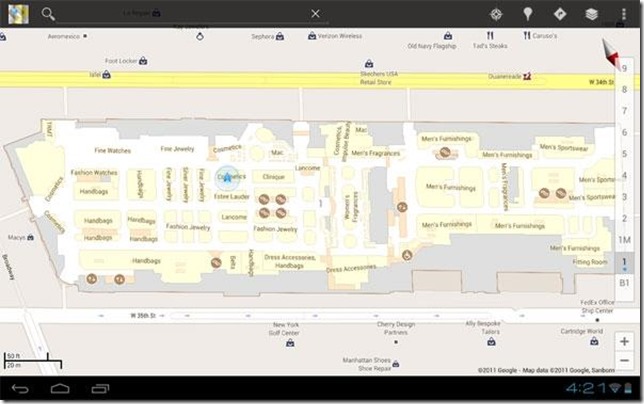This screenshot has height=404, width=644.
Task: Tap the Men's Fragrances label beside Mac
Action: pyautogui.click(x=375, y=153)
